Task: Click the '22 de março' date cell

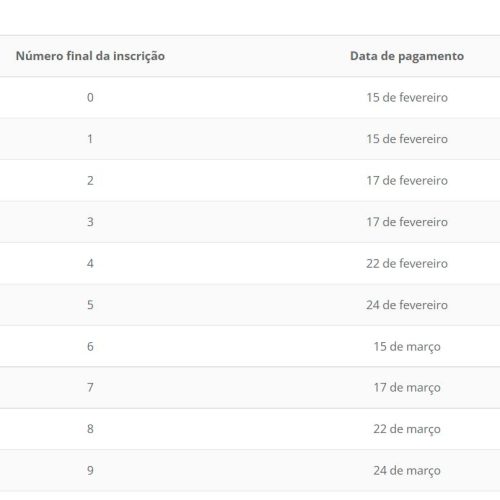Action: coord(407,429)
